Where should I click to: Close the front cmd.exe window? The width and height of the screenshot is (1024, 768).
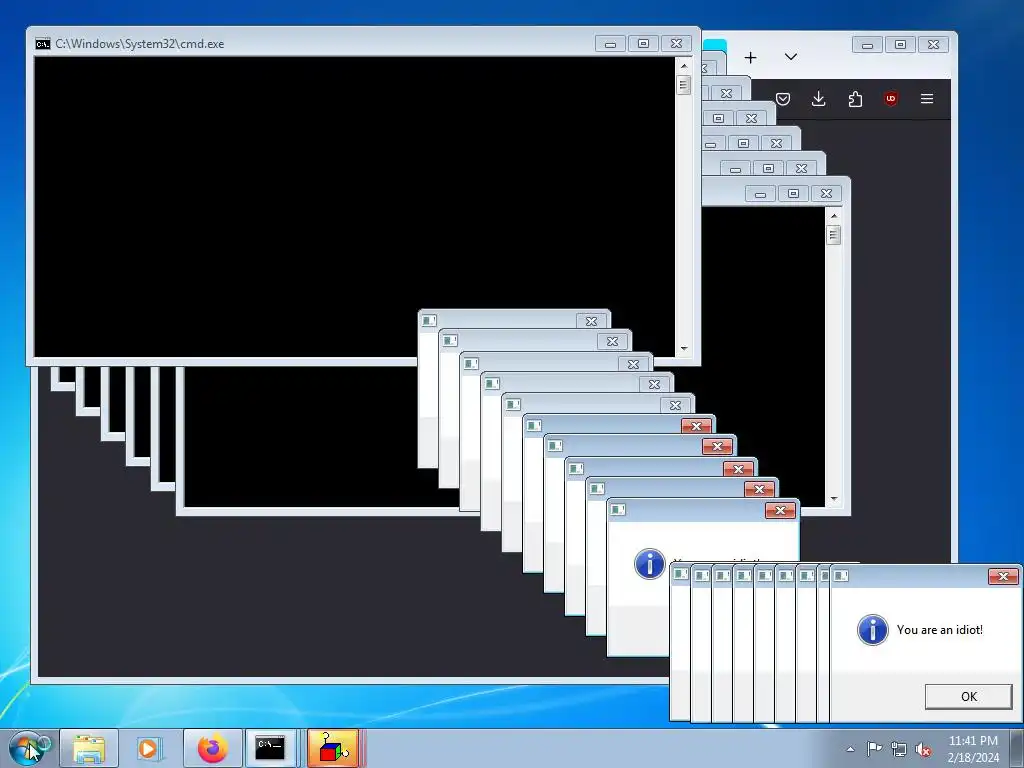pos(677,44)
